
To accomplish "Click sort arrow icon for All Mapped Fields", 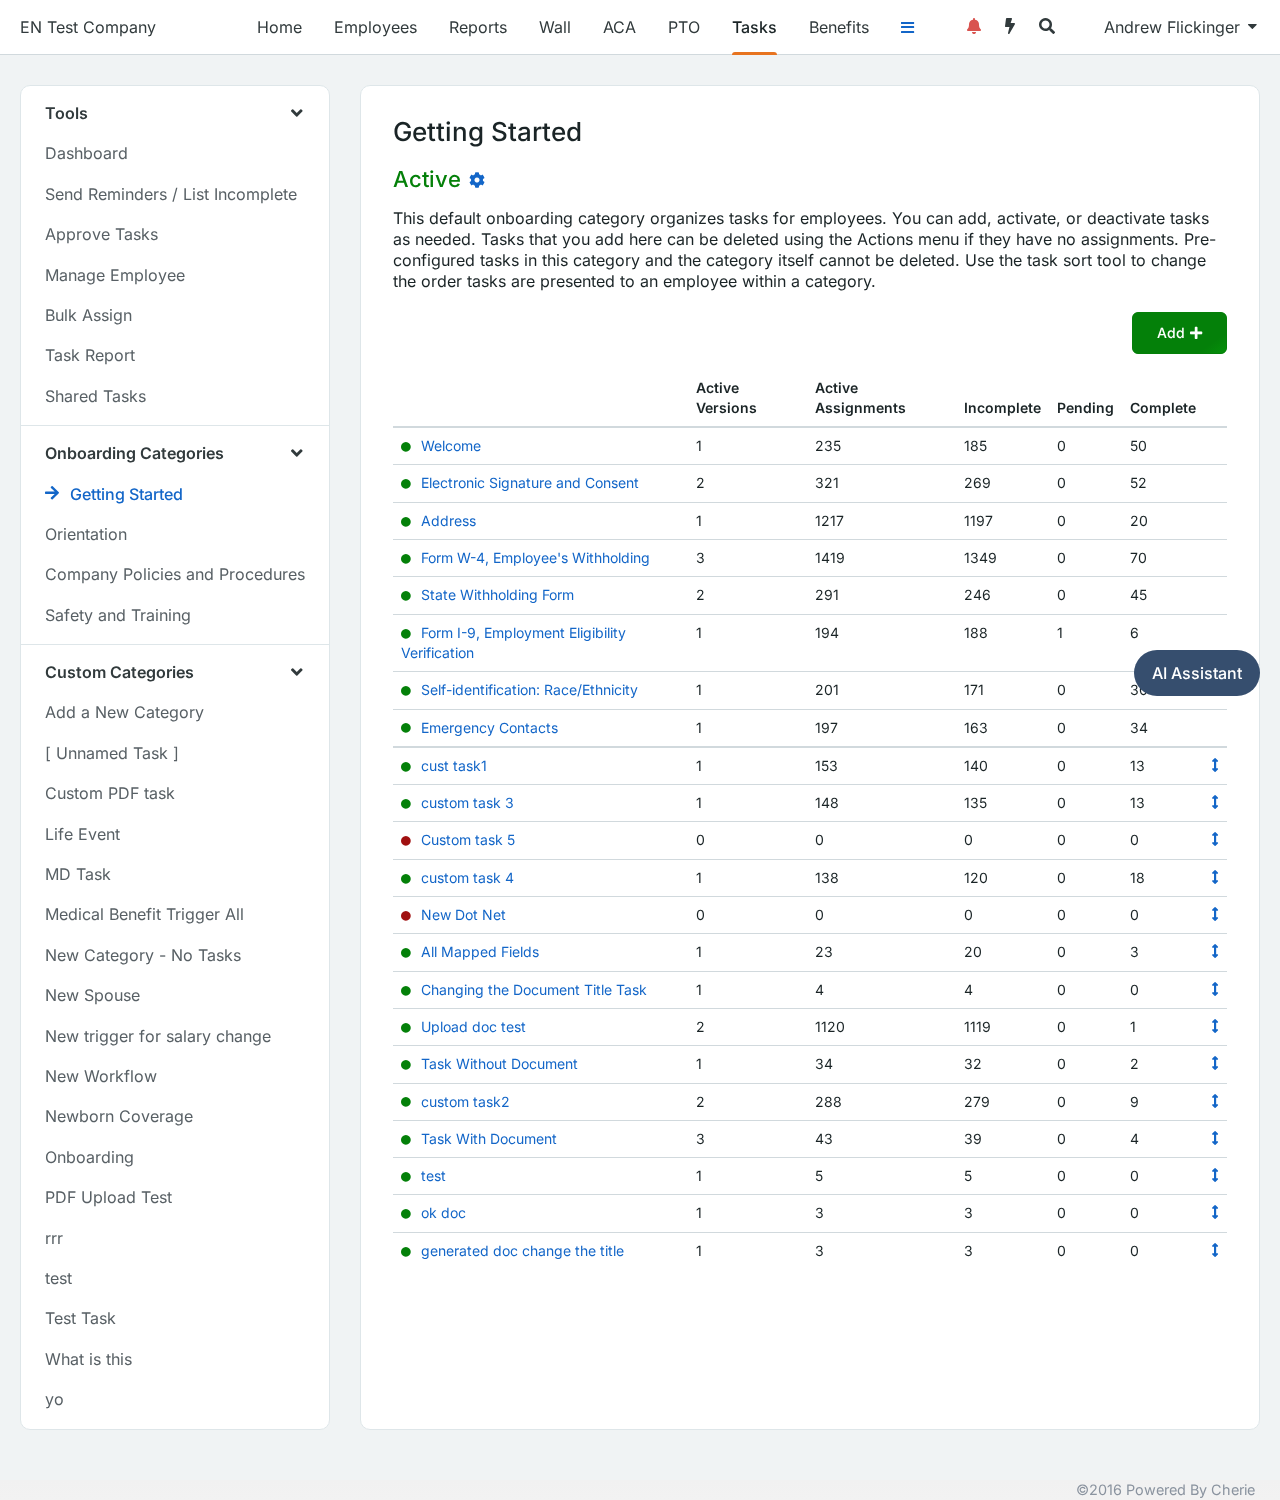I will coord(1215,951).
